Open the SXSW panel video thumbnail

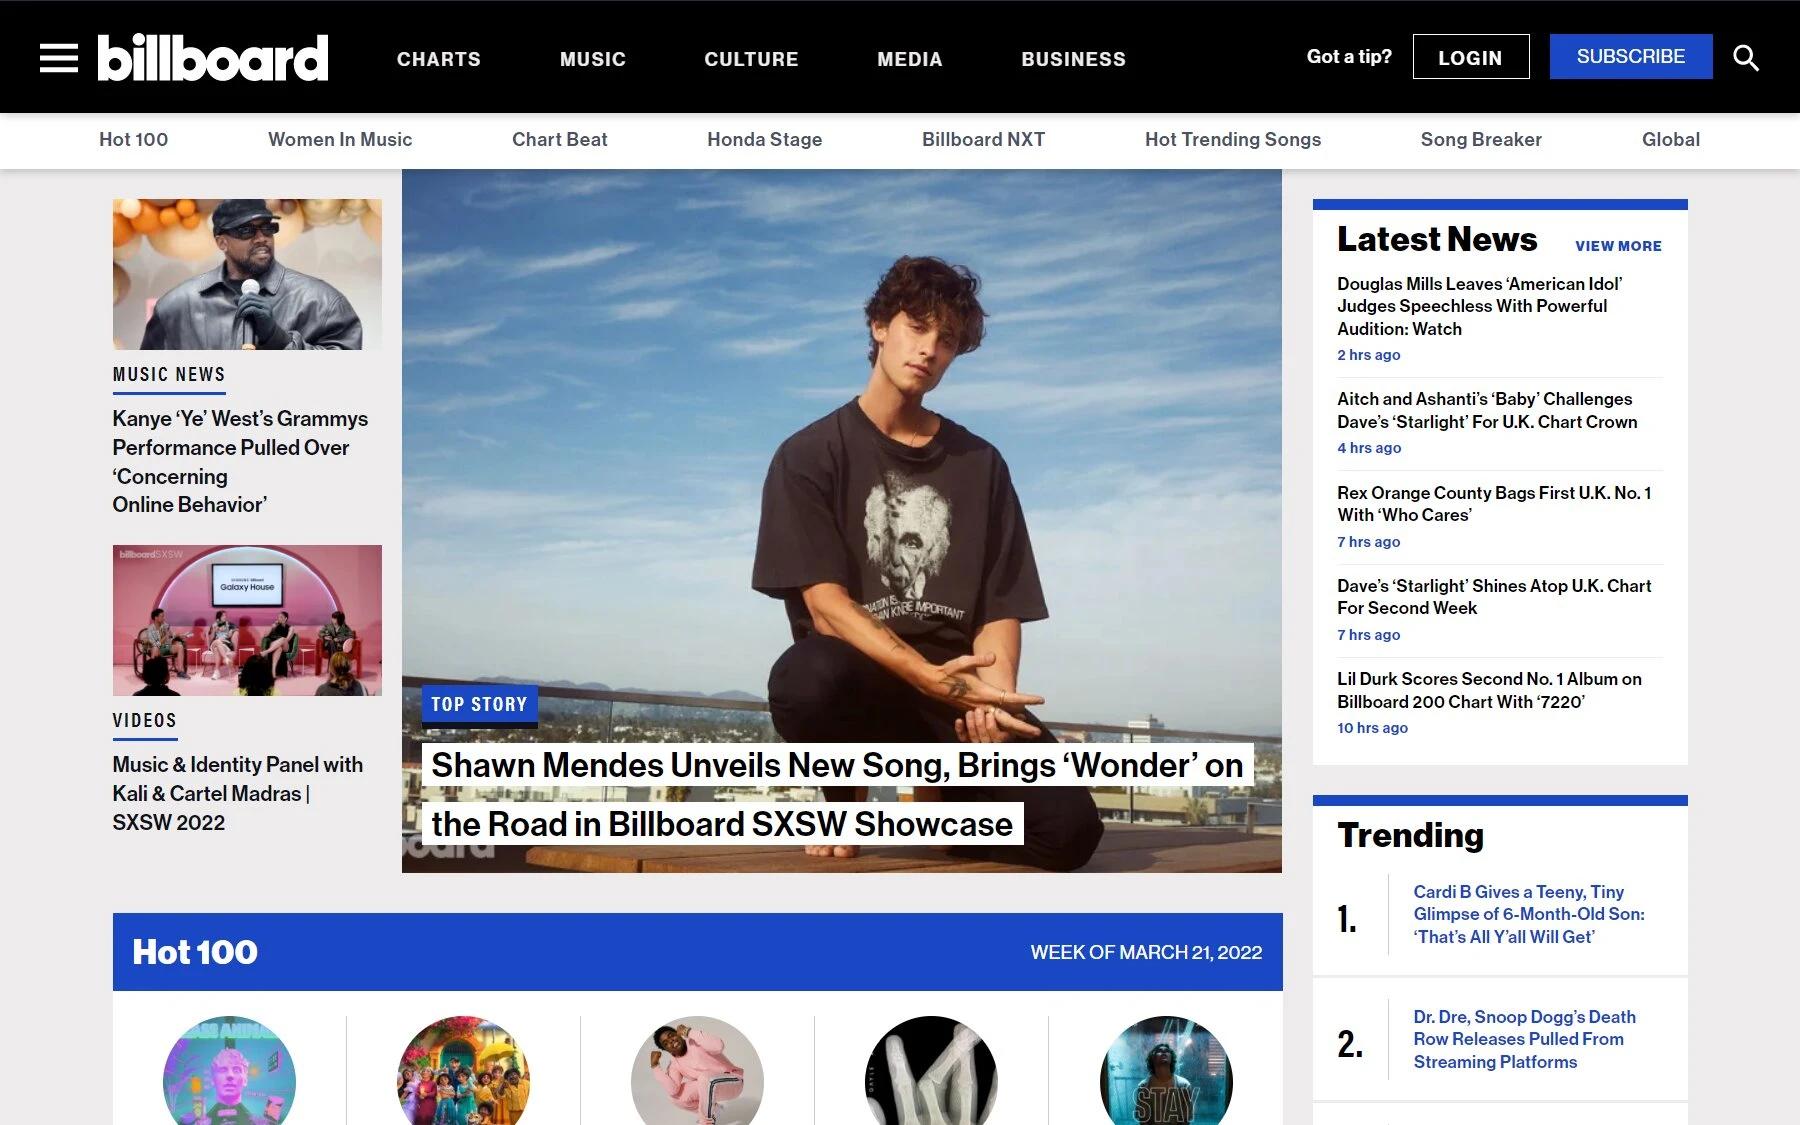tap(247, 620)
